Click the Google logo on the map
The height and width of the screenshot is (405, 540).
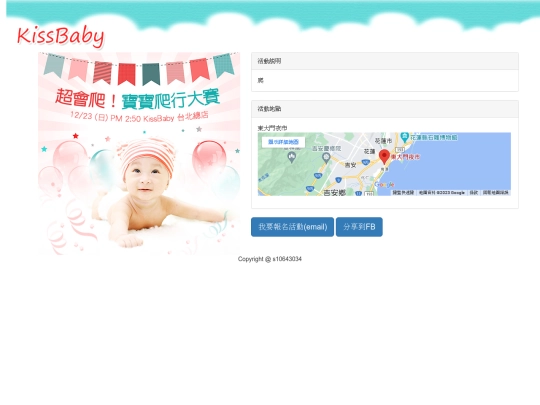(384, 185)
